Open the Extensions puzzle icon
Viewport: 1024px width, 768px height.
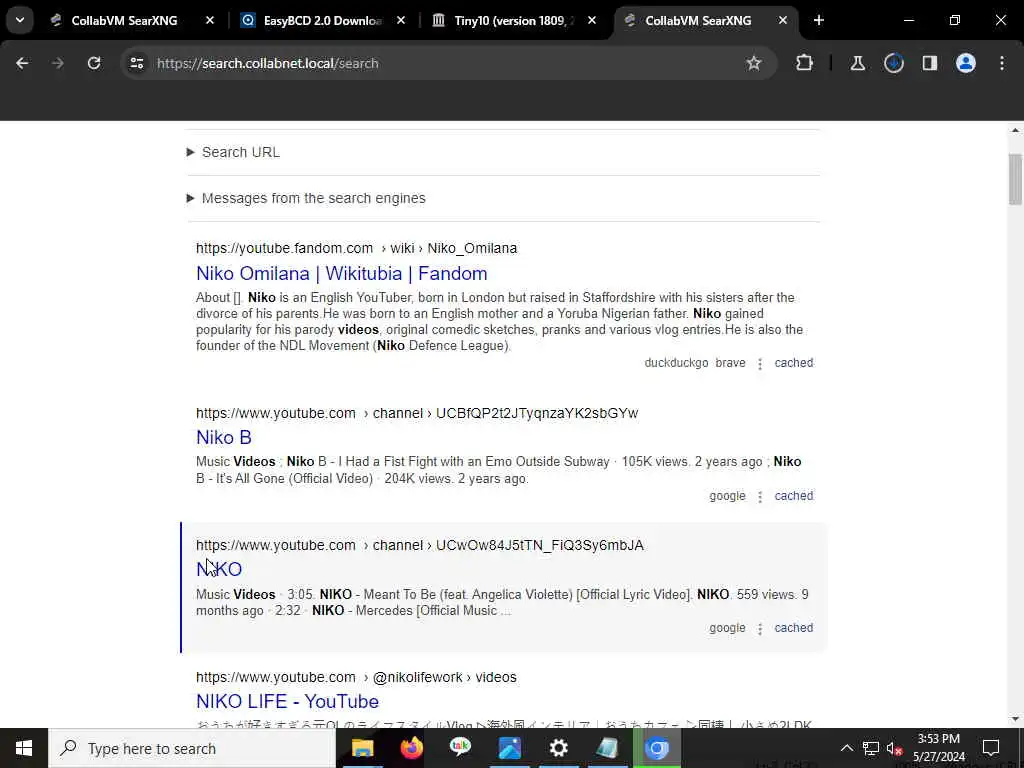(x=805, y=63)
